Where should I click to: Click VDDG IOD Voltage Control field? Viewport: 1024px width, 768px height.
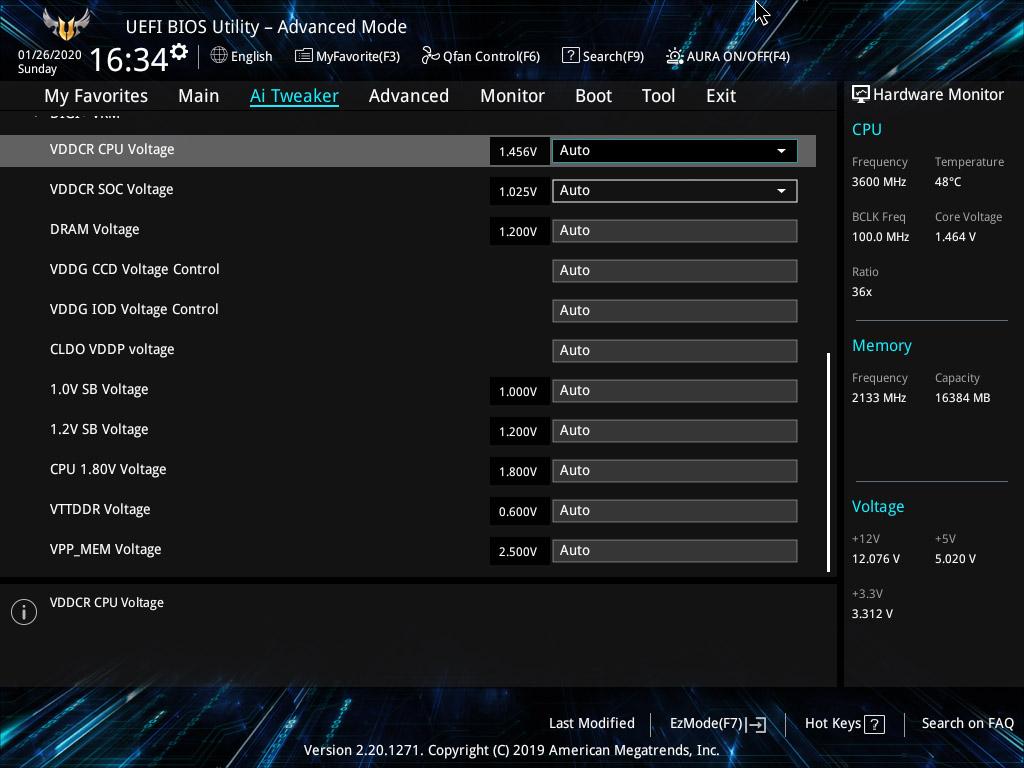pos(675,311)
